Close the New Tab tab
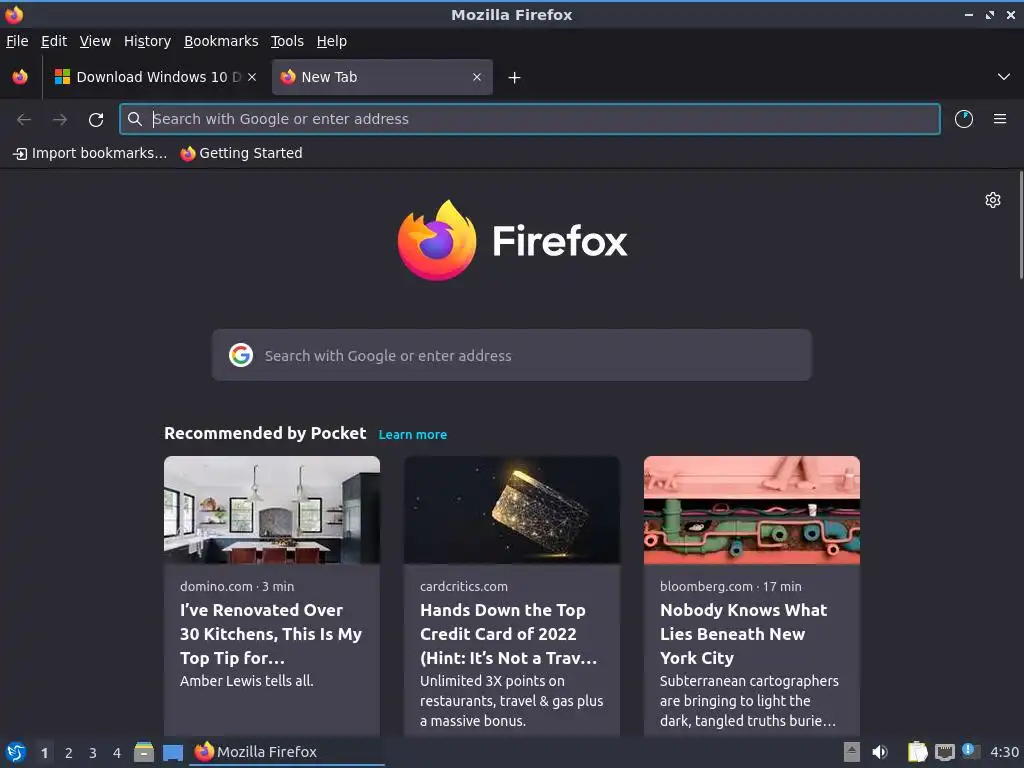Screen dimensions: 1024x768 coord(477,77)
